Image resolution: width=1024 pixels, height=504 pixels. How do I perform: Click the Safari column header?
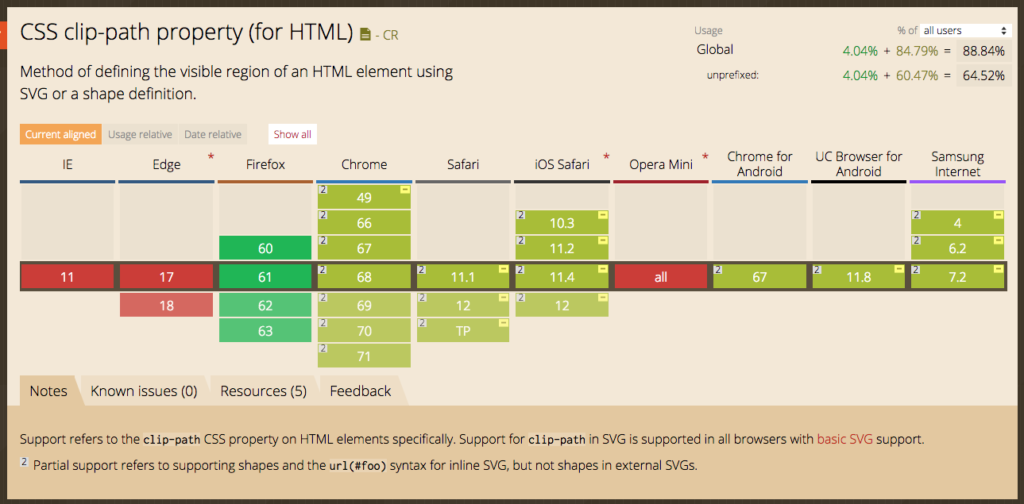[x=463, y=165]
